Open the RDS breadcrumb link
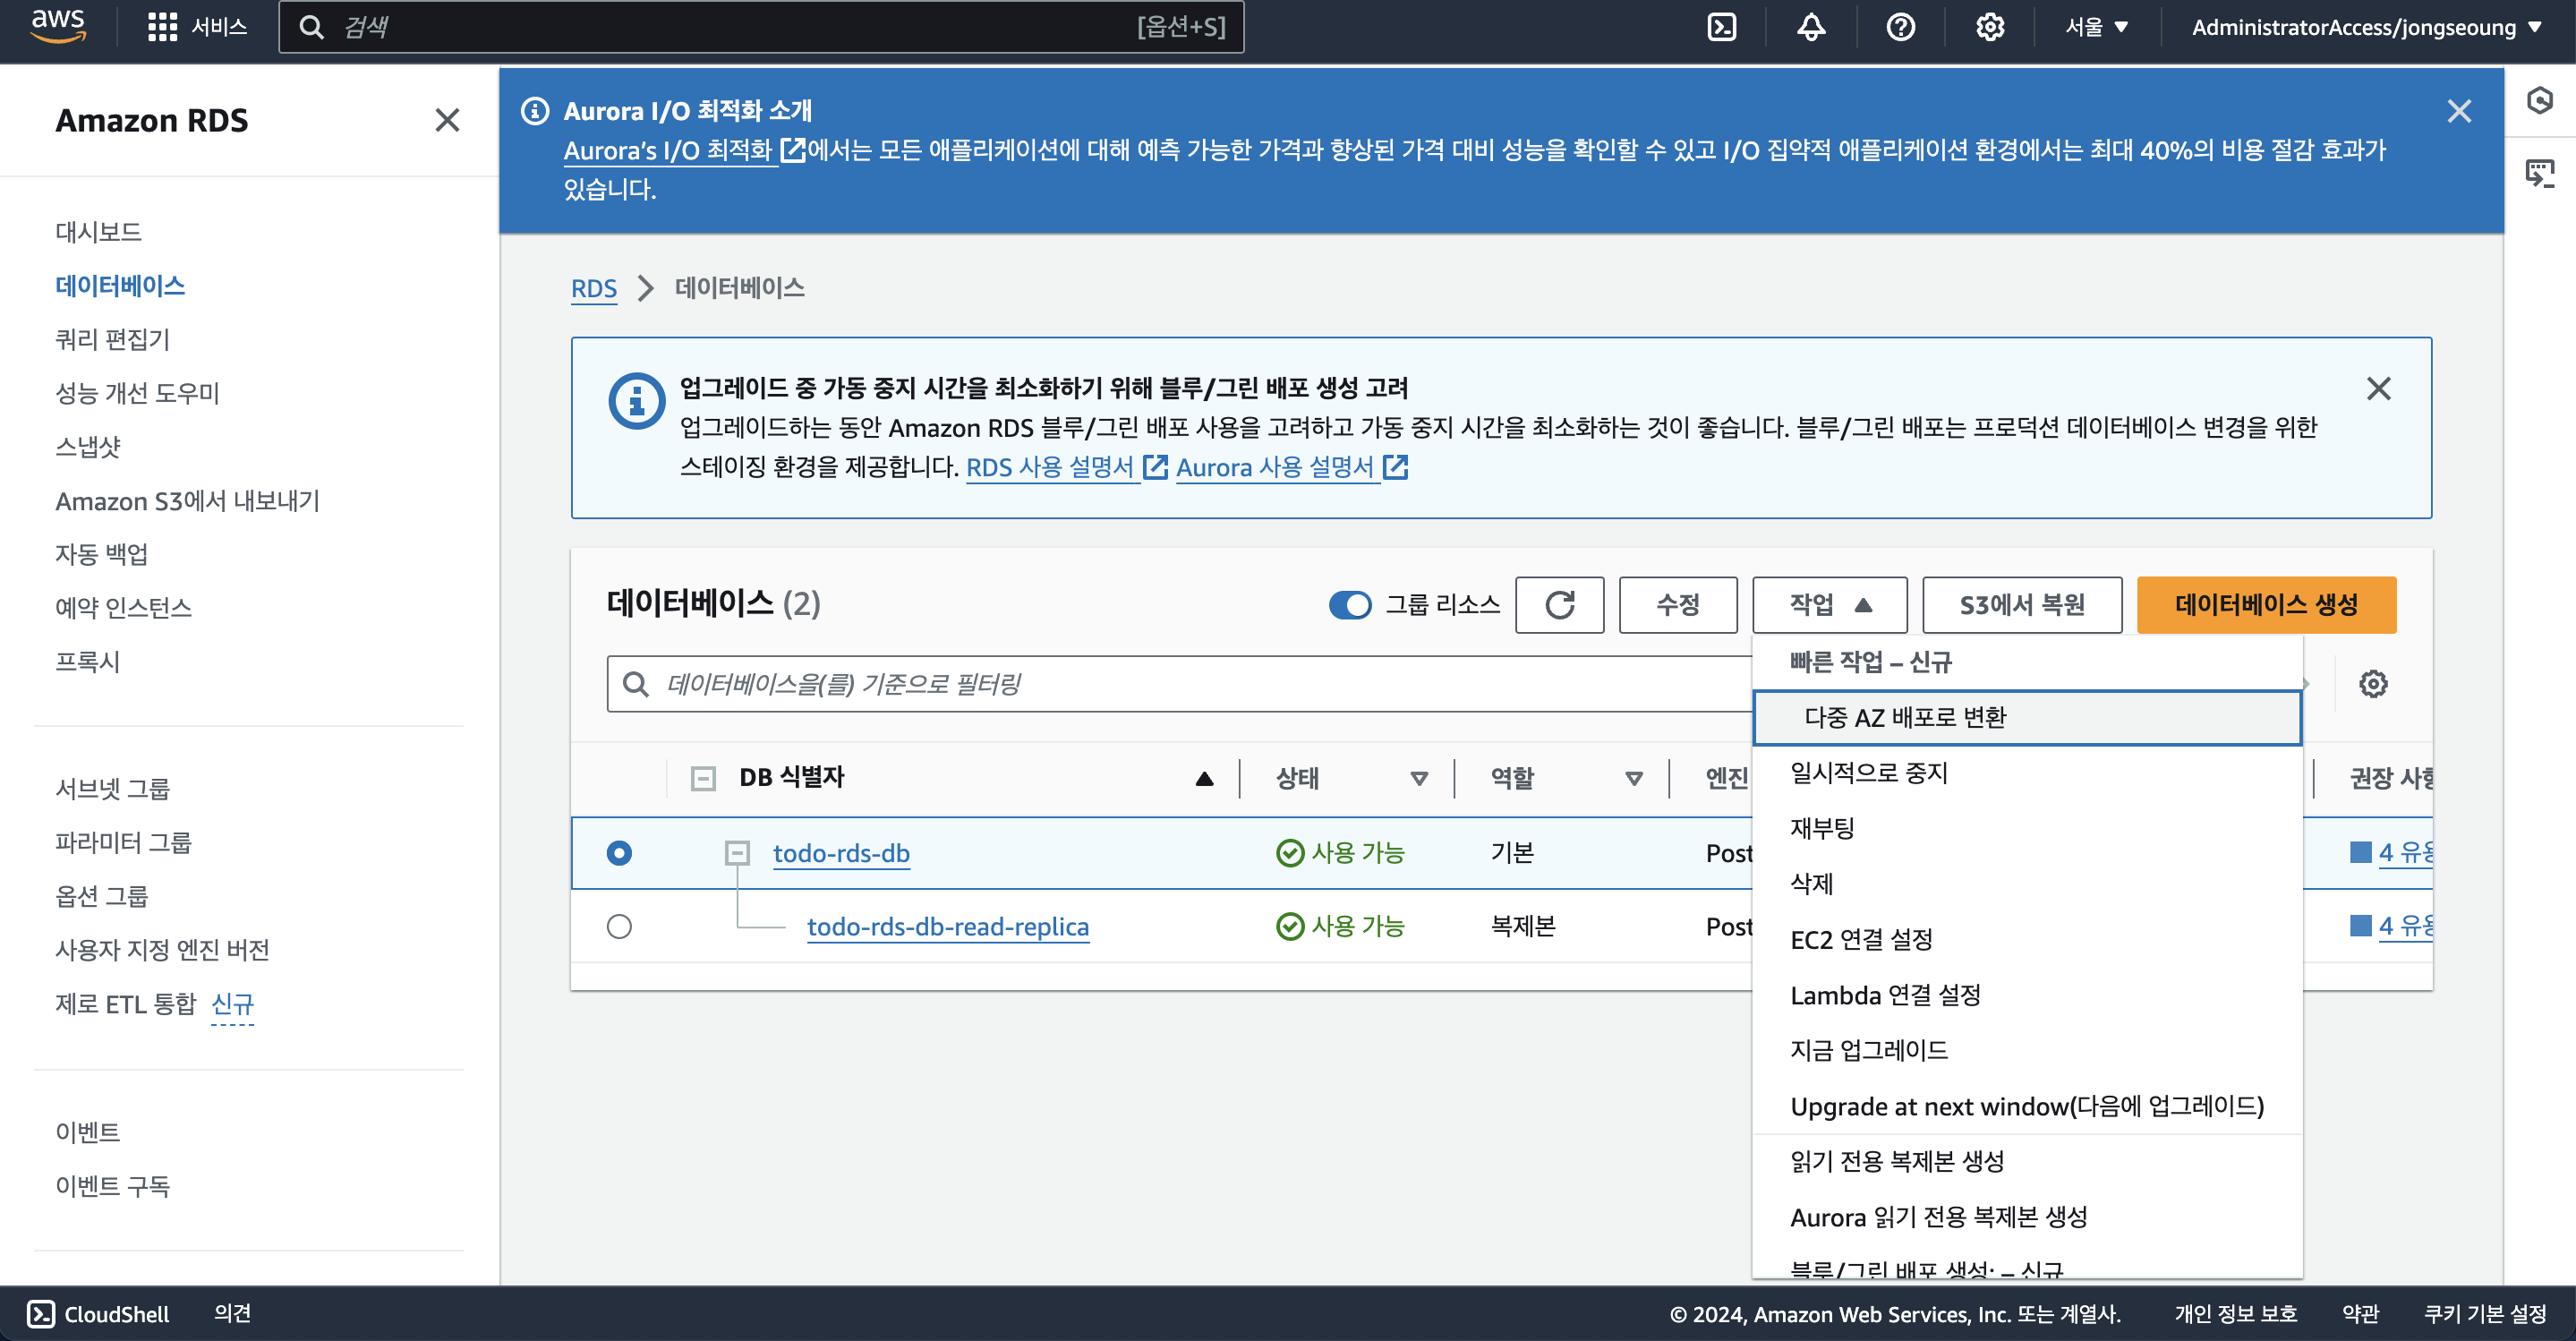Screen dimensions: 2576x1341 coord(593,288)
